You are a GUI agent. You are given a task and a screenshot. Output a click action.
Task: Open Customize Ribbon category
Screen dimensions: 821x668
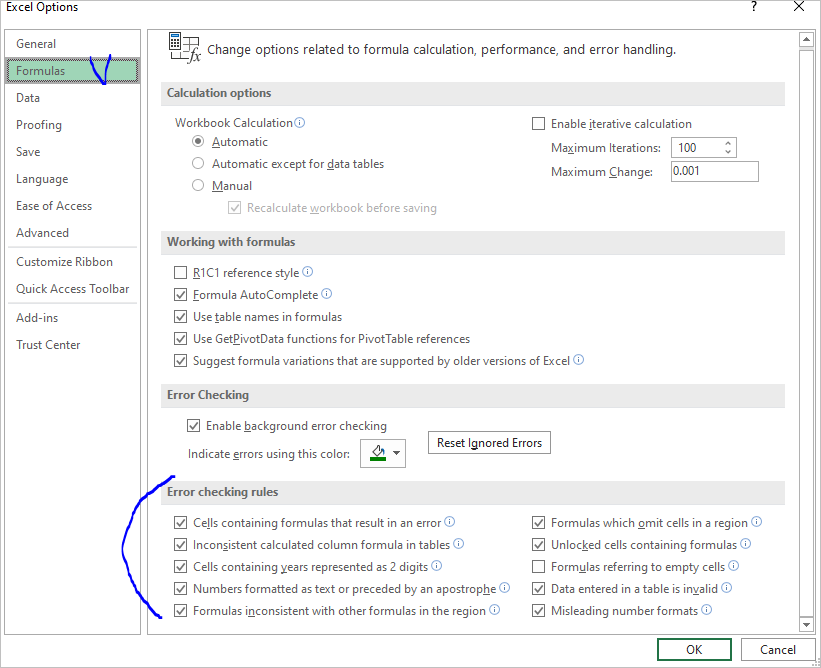click(x=73, y=262)
